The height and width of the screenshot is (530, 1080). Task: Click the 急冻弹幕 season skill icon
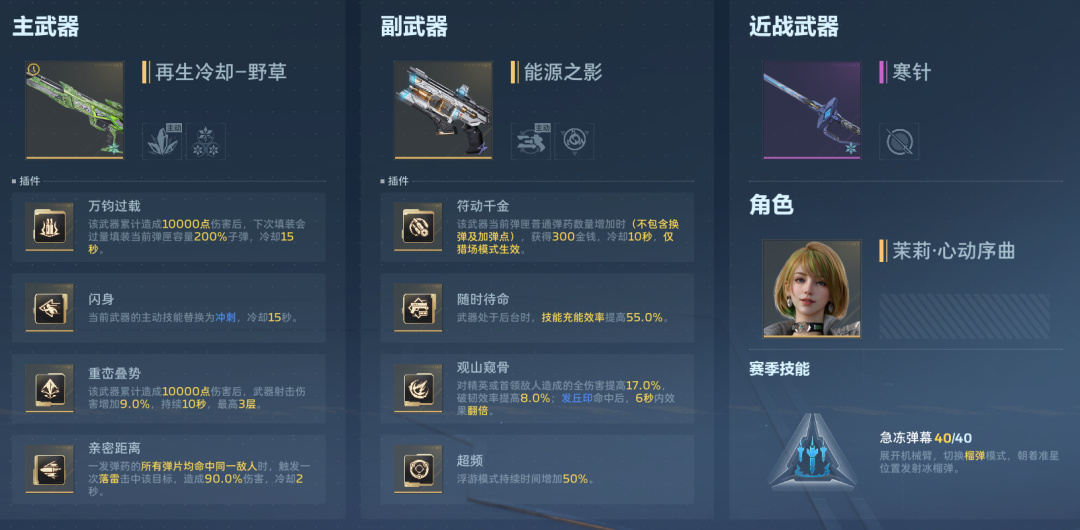(x=813, y=452)
